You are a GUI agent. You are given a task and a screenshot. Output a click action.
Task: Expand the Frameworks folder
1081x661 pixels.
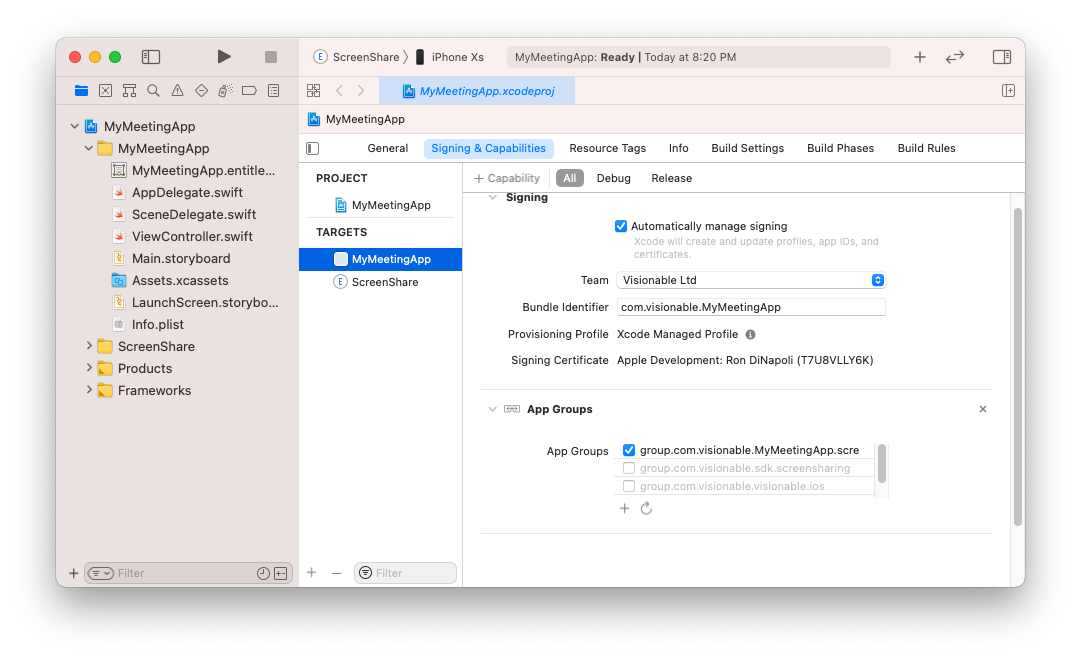click(x=88, y=390)
